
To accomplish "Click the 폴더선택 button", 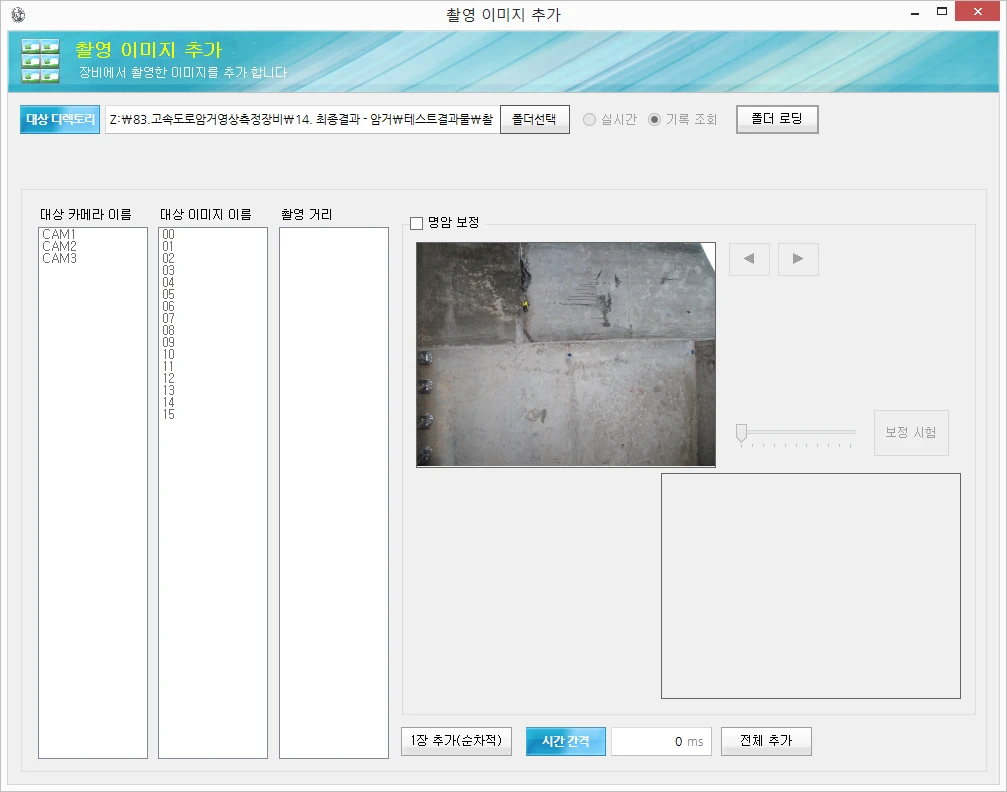I will click(534, 119).
